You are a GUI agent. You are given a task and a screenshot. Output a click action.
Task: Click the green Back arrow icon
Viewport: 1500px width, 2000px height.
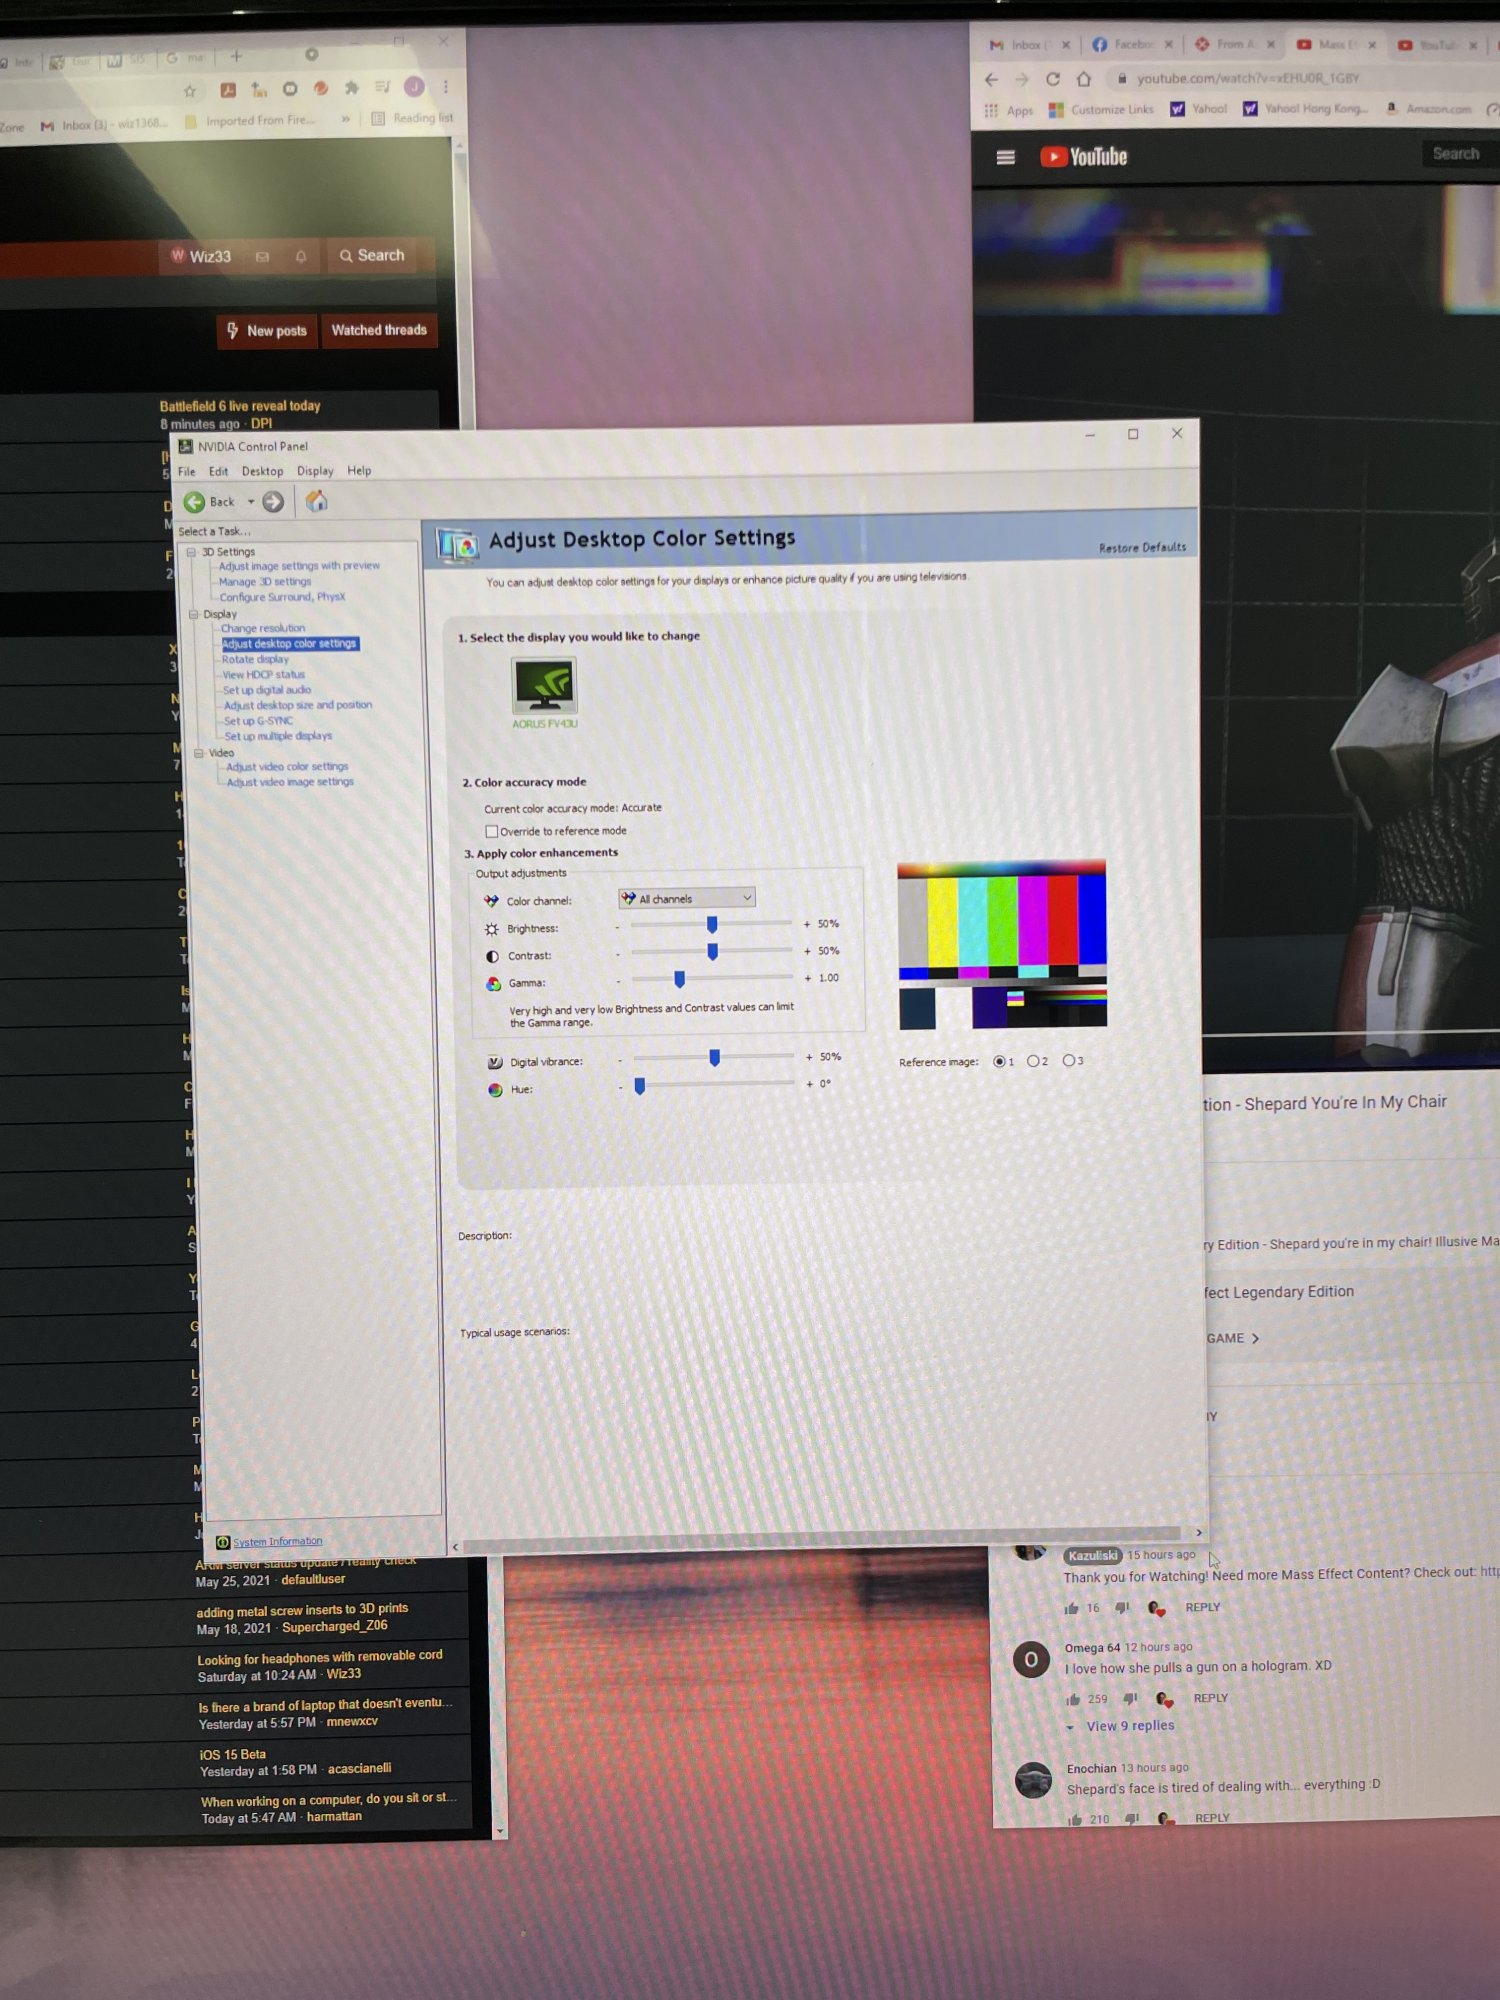pos(195,502)
